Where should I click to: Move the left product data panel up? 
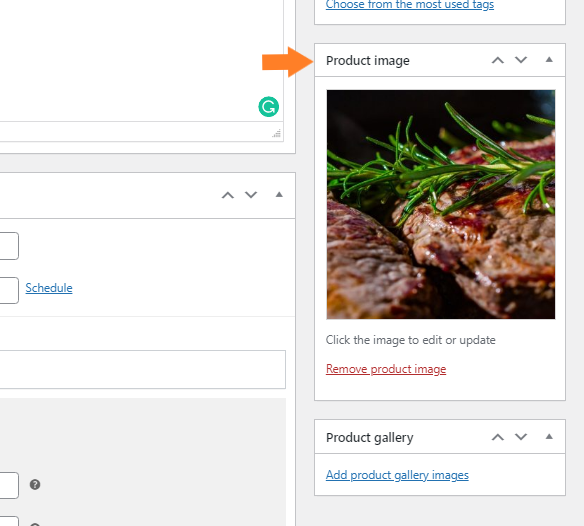point(228,195)
